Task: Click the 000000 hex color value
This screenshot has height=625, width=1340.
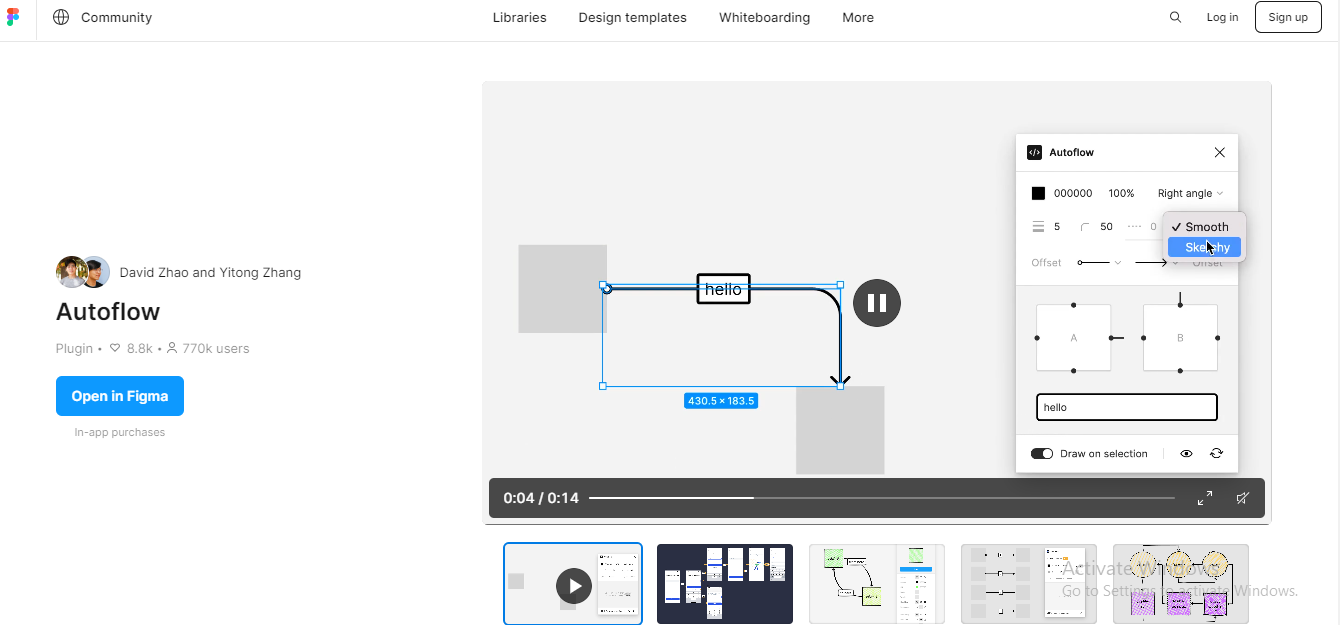Action: [1073, 193]
